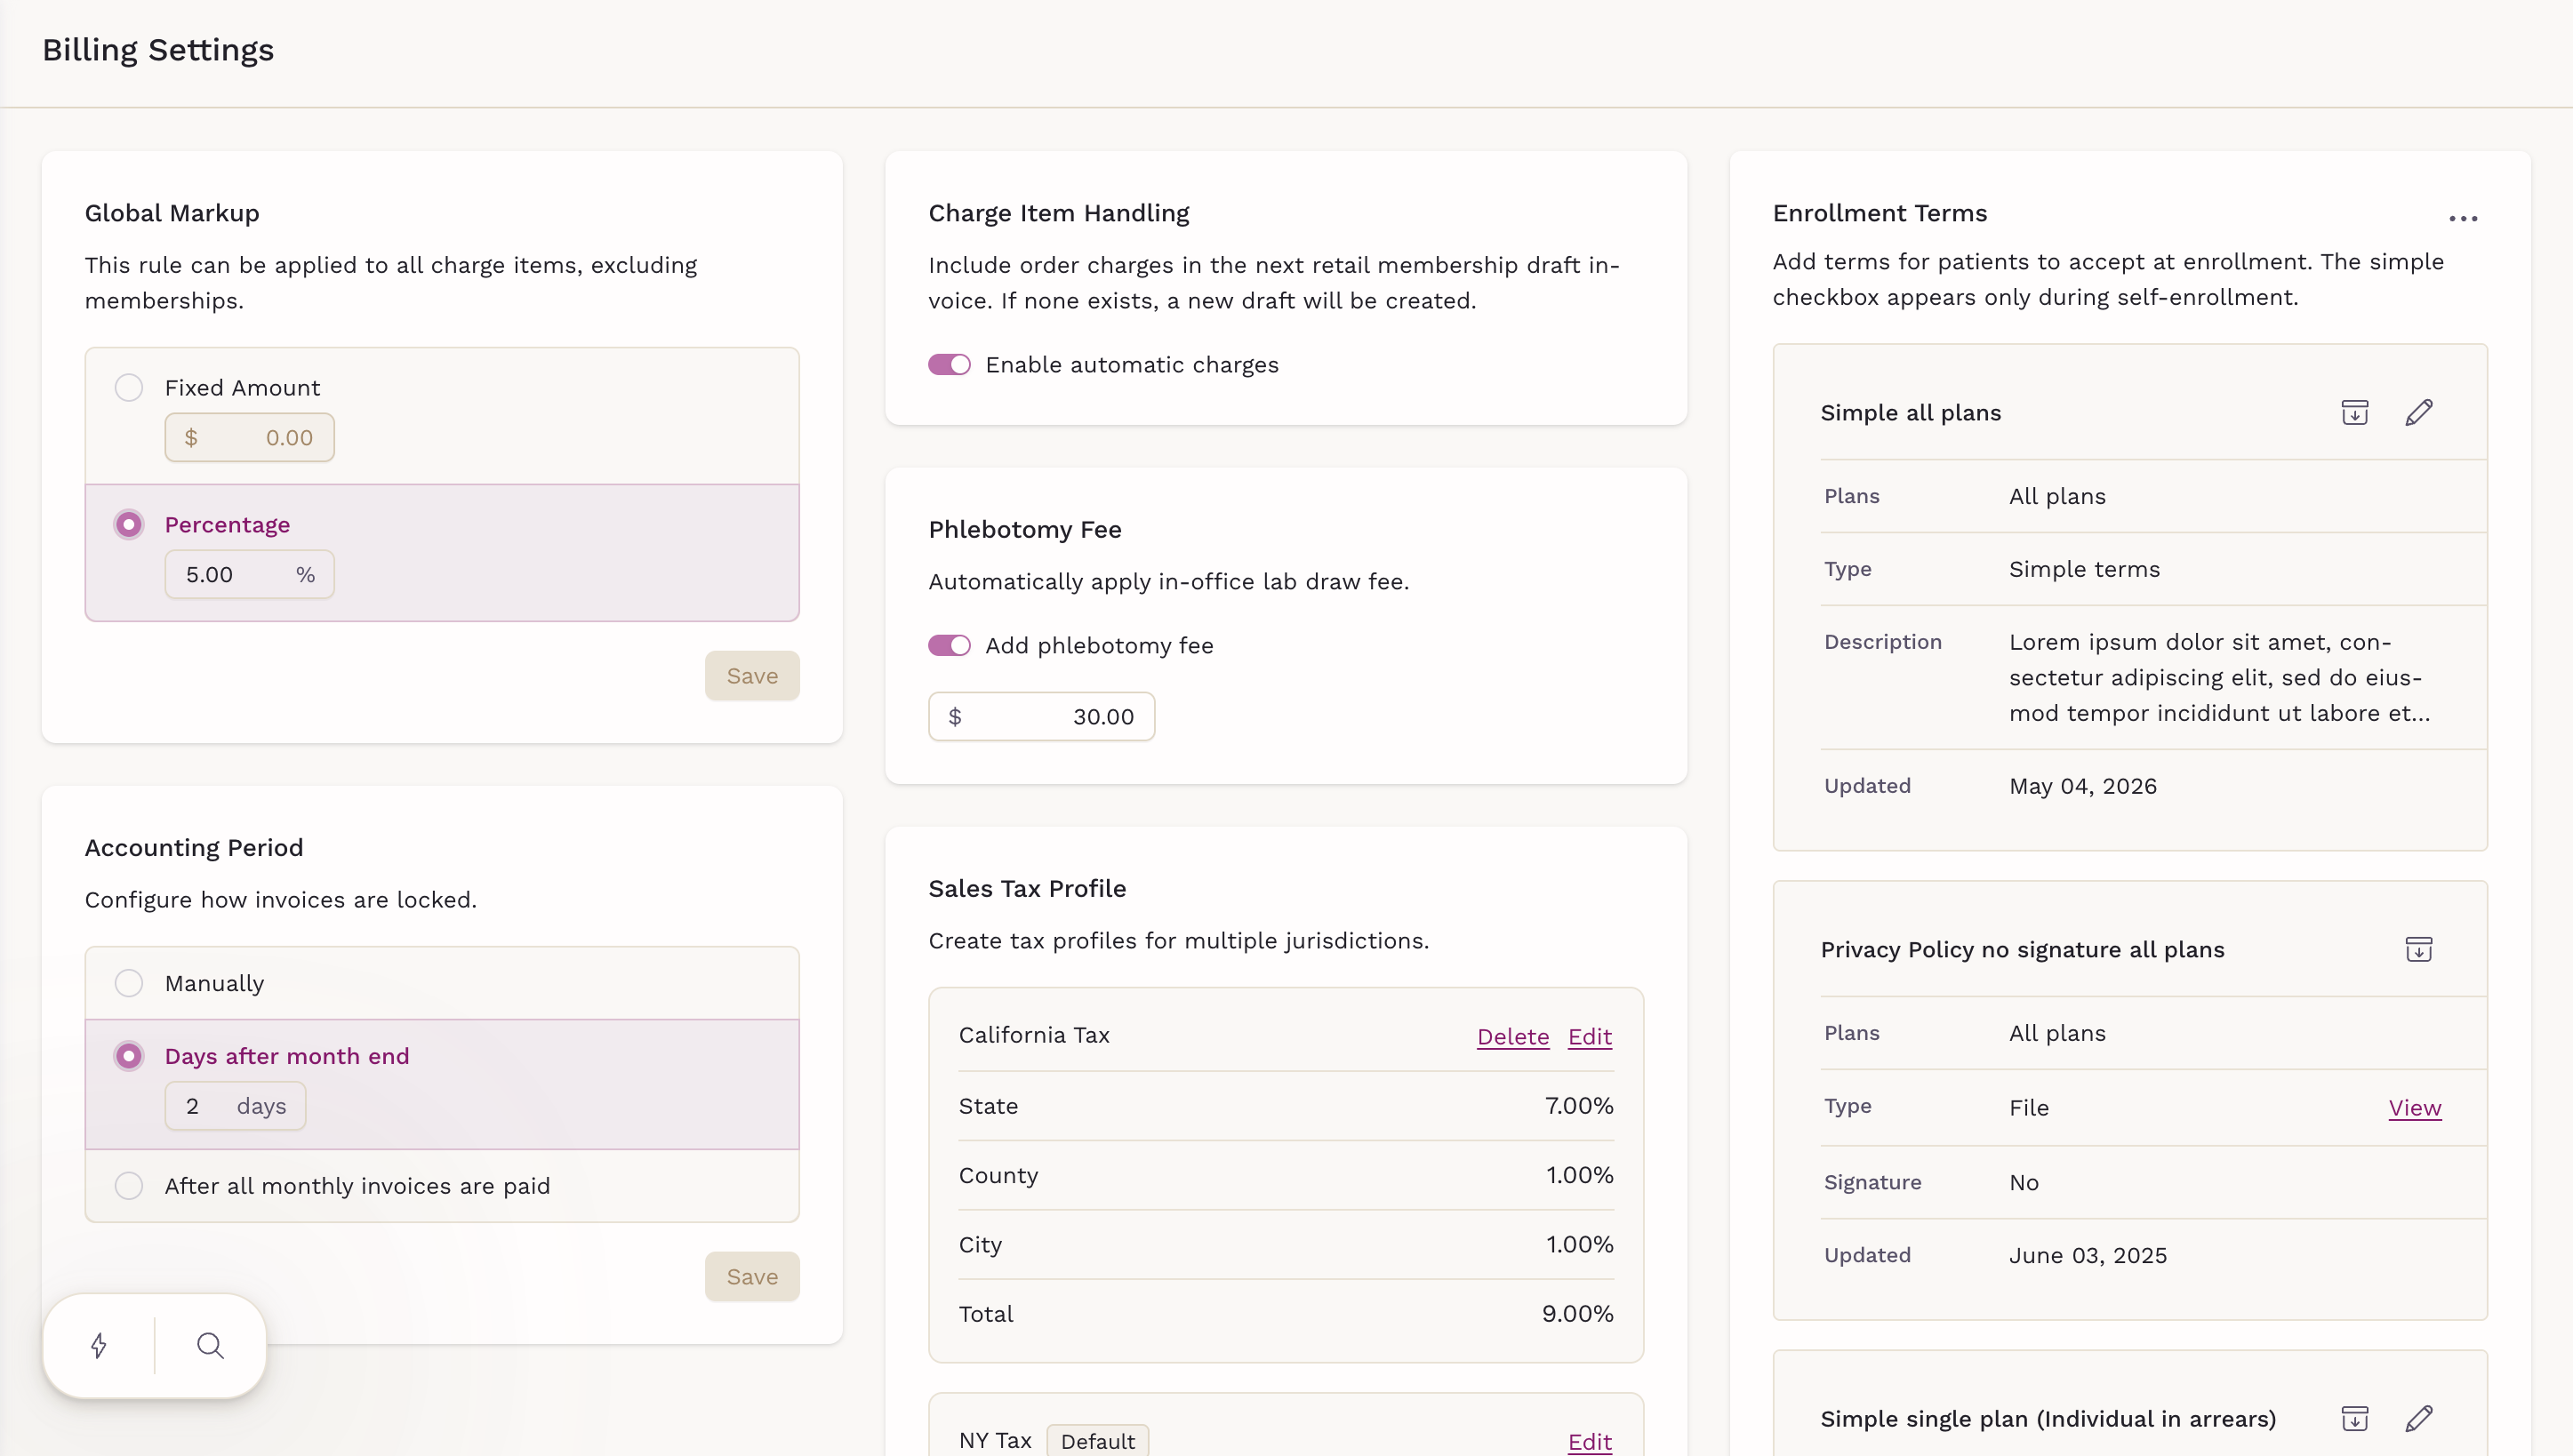
Task: Archive the Simple all plans terms
Action: [2355, 413]
